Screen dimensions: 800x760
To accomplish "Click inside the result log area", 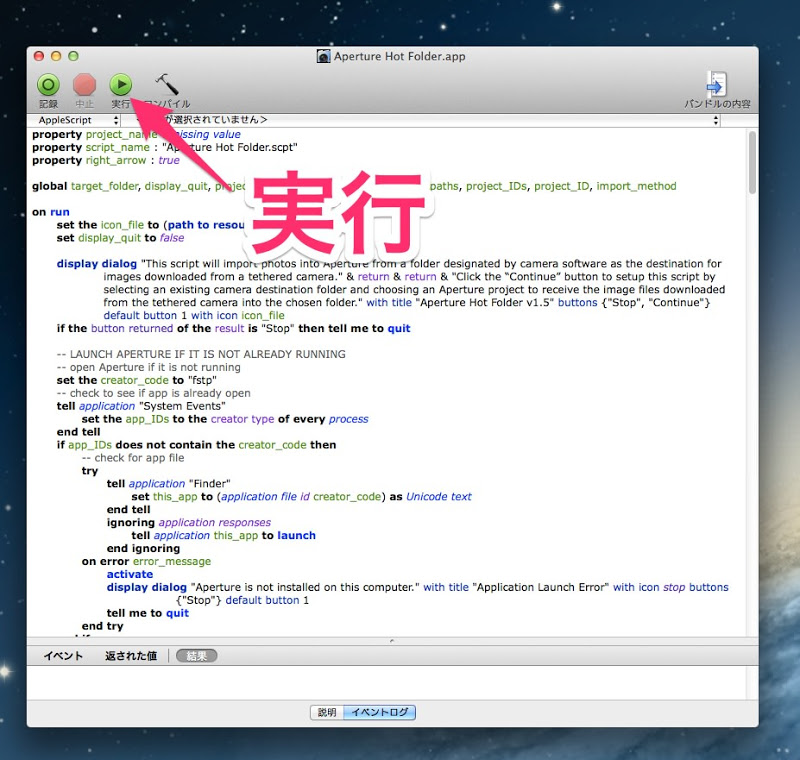I will pyautogui.click(x=386, y=682).
